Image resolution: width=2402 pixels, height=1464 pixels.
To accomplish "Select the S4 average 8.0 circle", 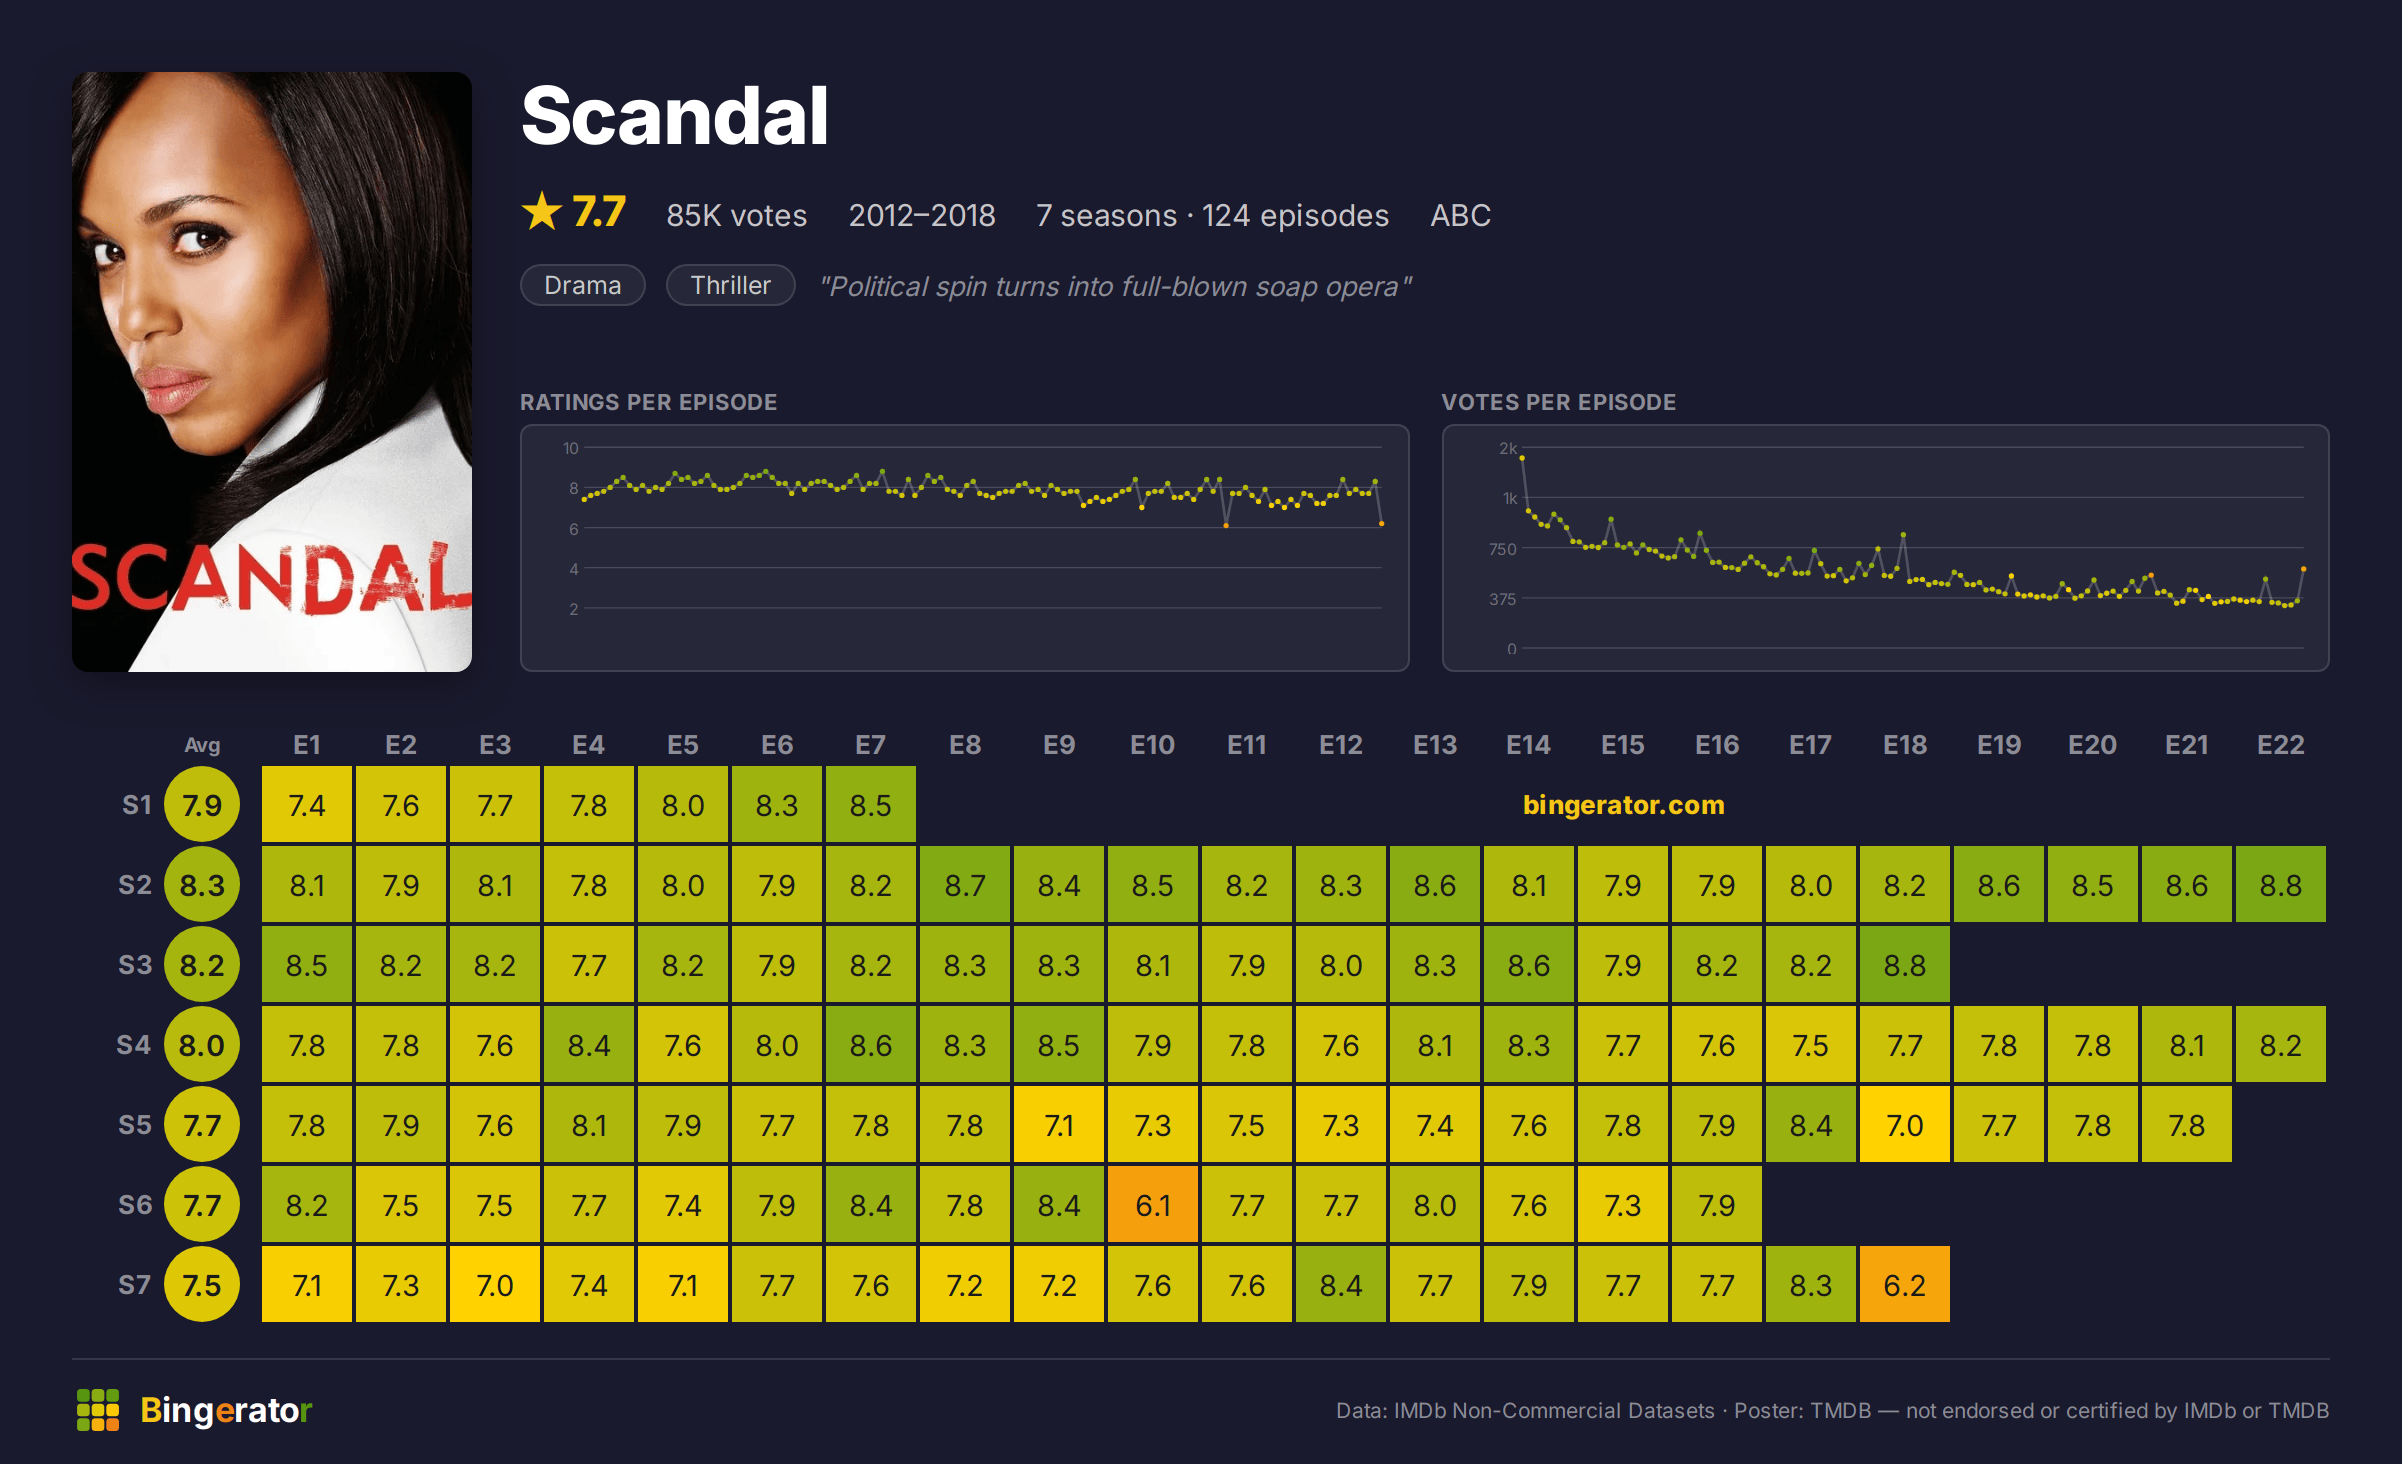I will [x=202, y=1045].
